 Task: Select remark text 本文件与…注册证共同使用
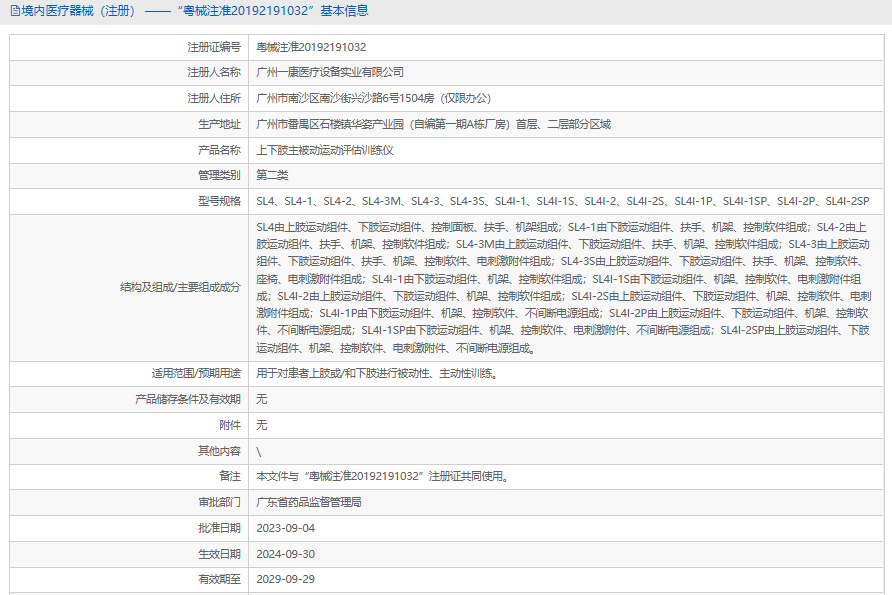[382, 476]
